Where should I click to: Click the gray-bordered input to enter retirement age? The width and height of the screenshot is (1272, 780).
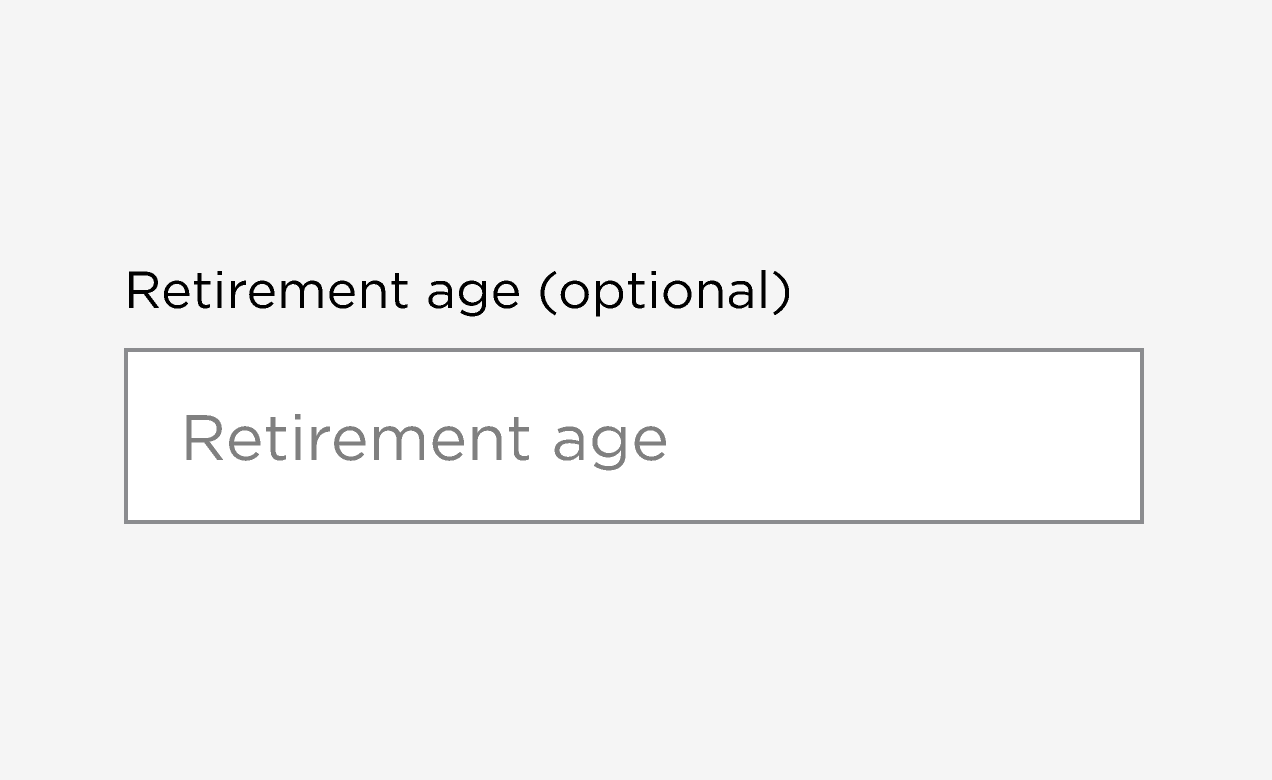tap(633, 436)
